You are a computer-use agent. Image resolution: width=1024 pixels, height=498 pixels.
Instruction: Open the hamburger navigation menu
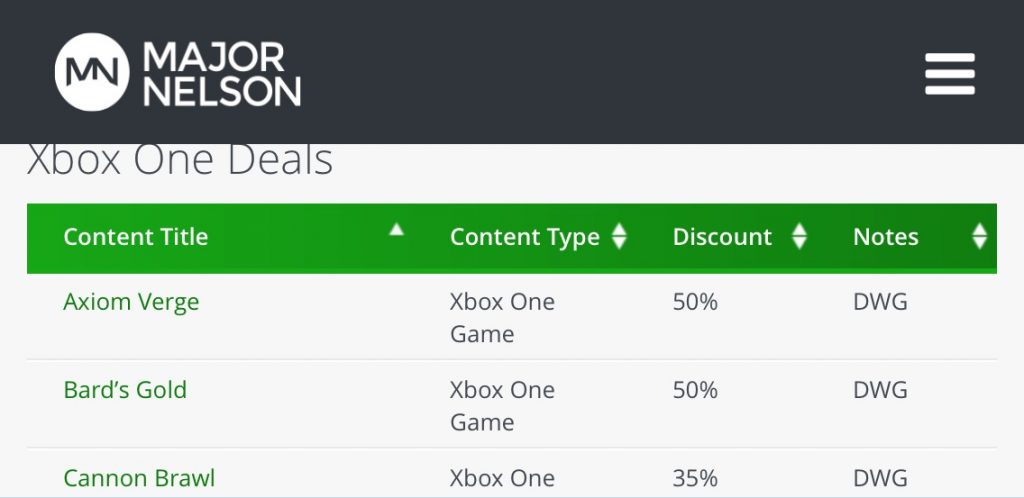coord(949,74)
